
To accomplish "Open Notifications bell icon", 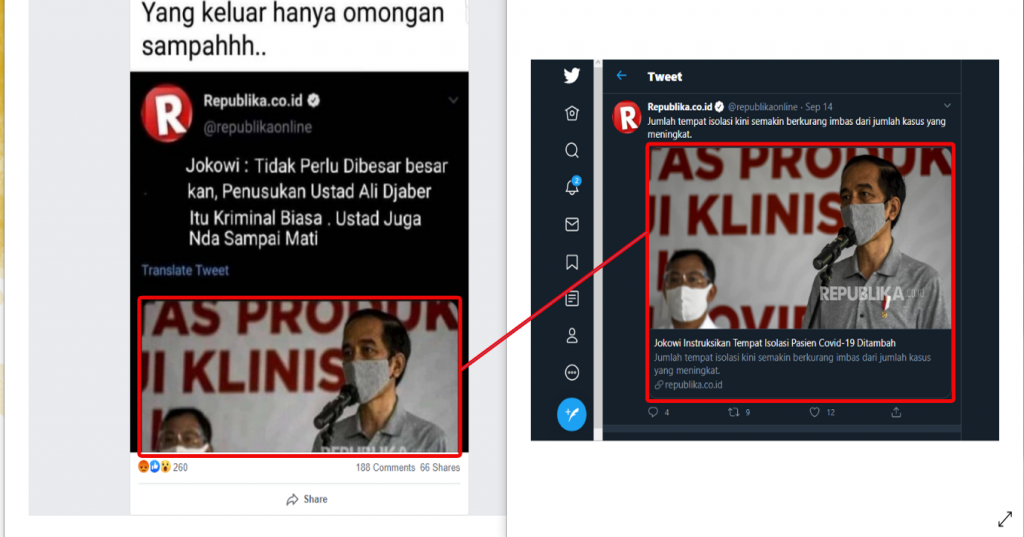I will [572, 186].
